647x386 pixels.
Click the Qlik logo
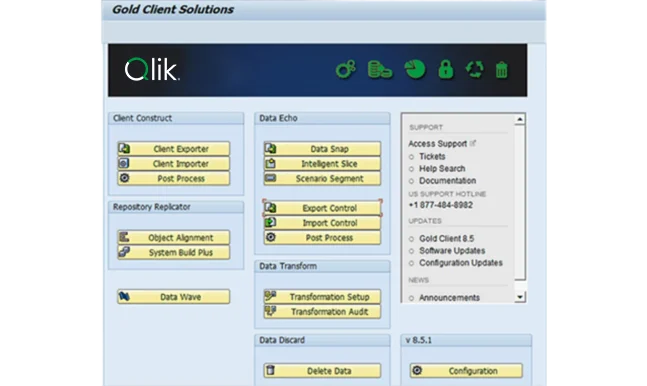coord(152,69)
